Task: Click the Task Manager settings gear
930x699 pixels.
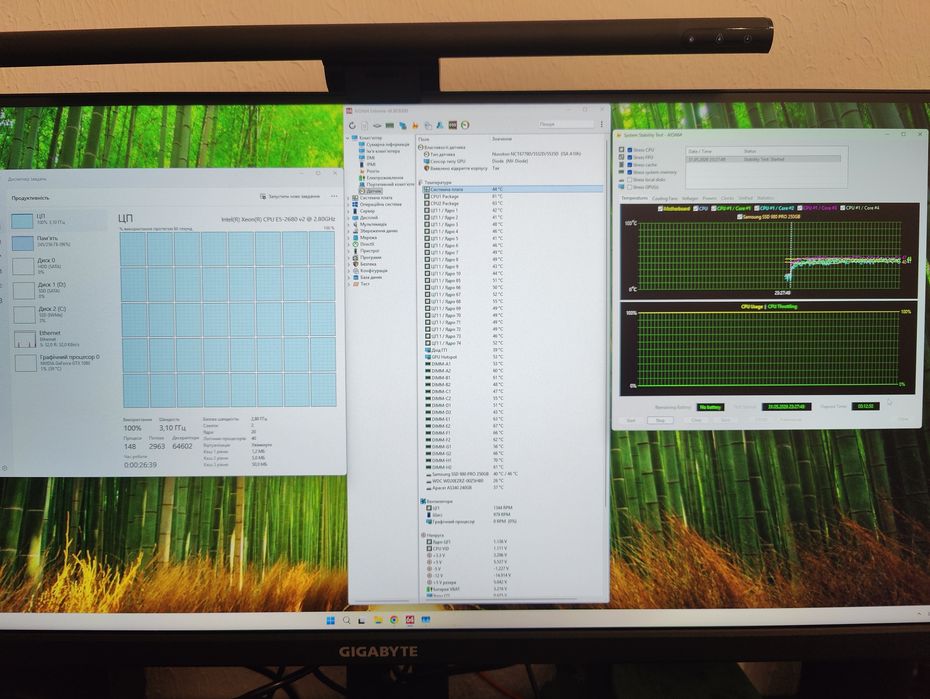Action: pos(5,468)
